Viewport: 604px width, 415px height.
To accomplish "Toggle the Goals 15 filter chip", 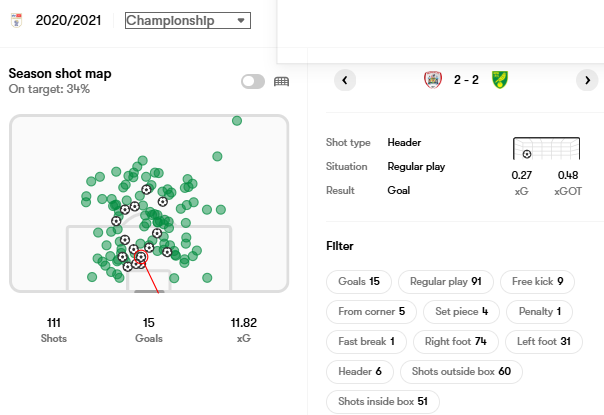I will [x=359, y=282].
